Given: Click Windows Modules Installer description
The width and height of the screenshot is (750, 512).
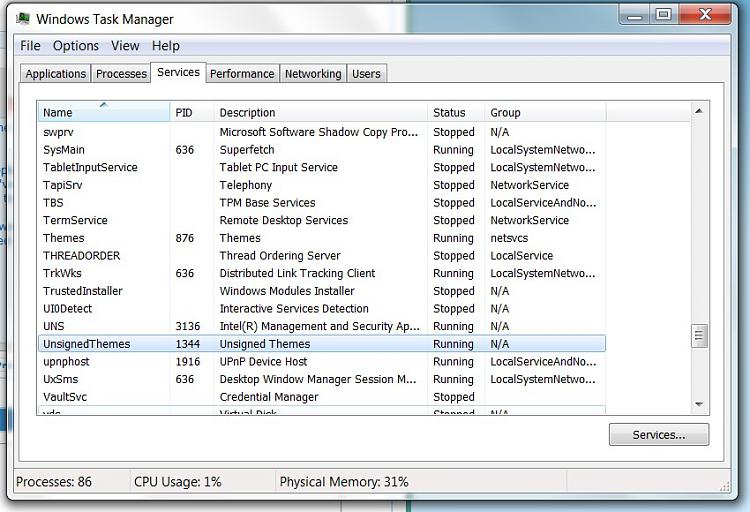Looking at the screenshot, I should click(x=287, y=291).
